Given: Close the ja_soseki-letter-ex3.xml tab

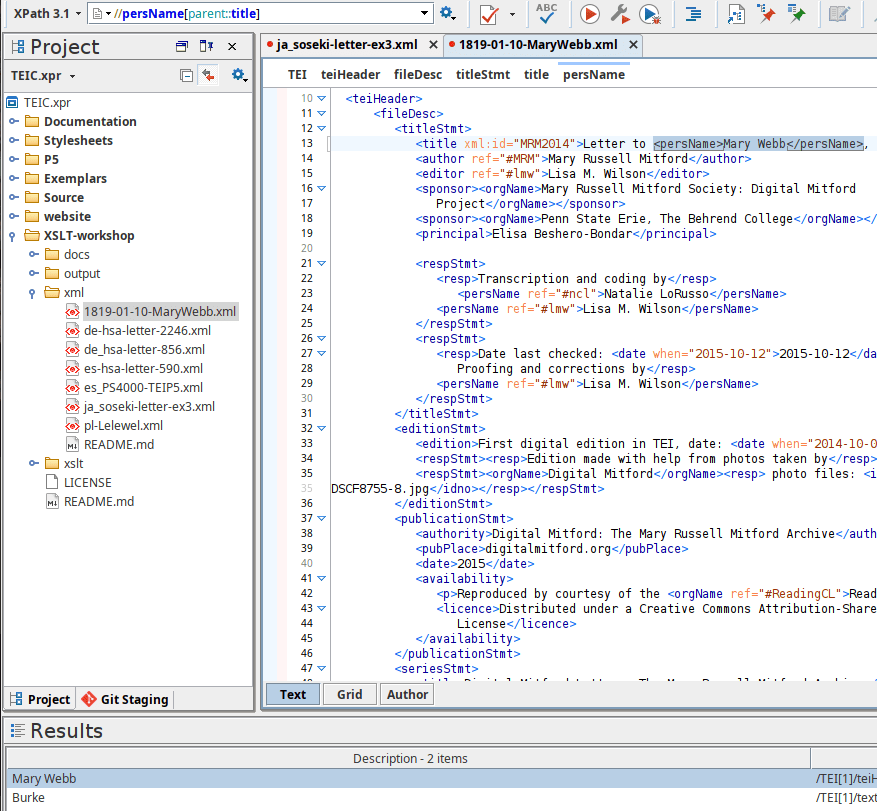Looking at the screenshot, I should point(433,45).
